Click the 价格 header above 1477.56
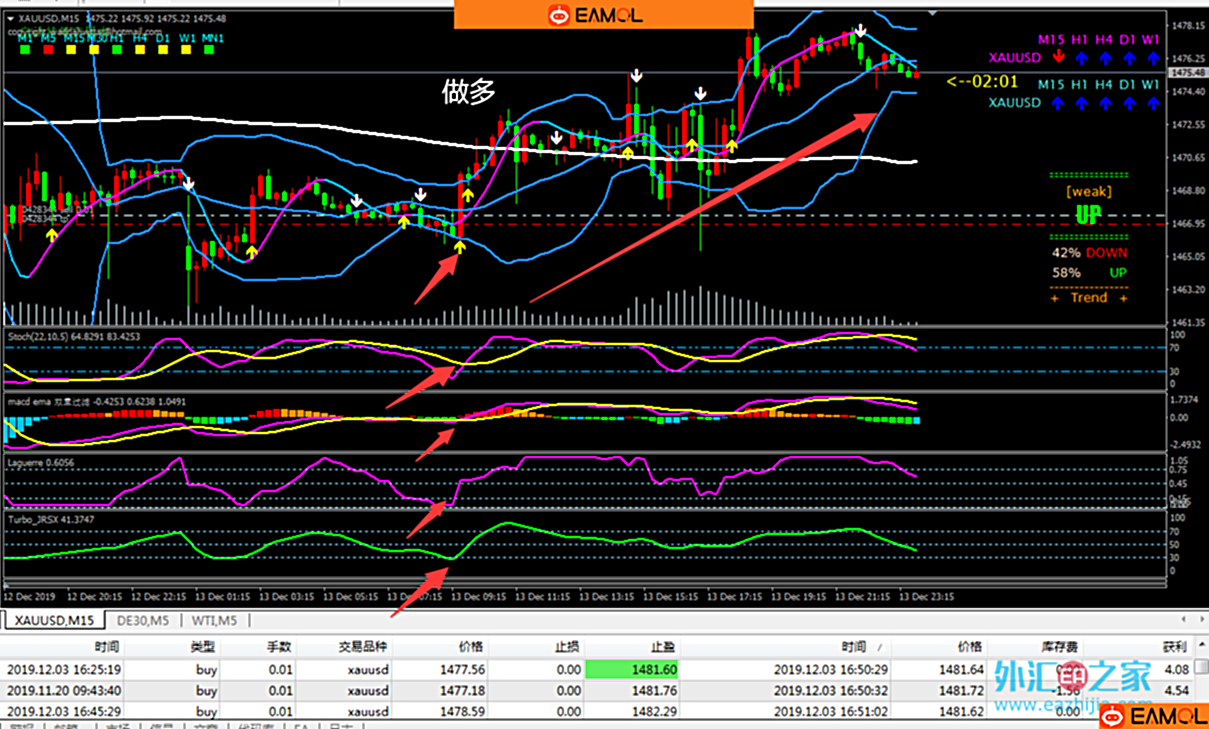The image size is (1209, 729). pyautogui.click(x=470, y=647)
